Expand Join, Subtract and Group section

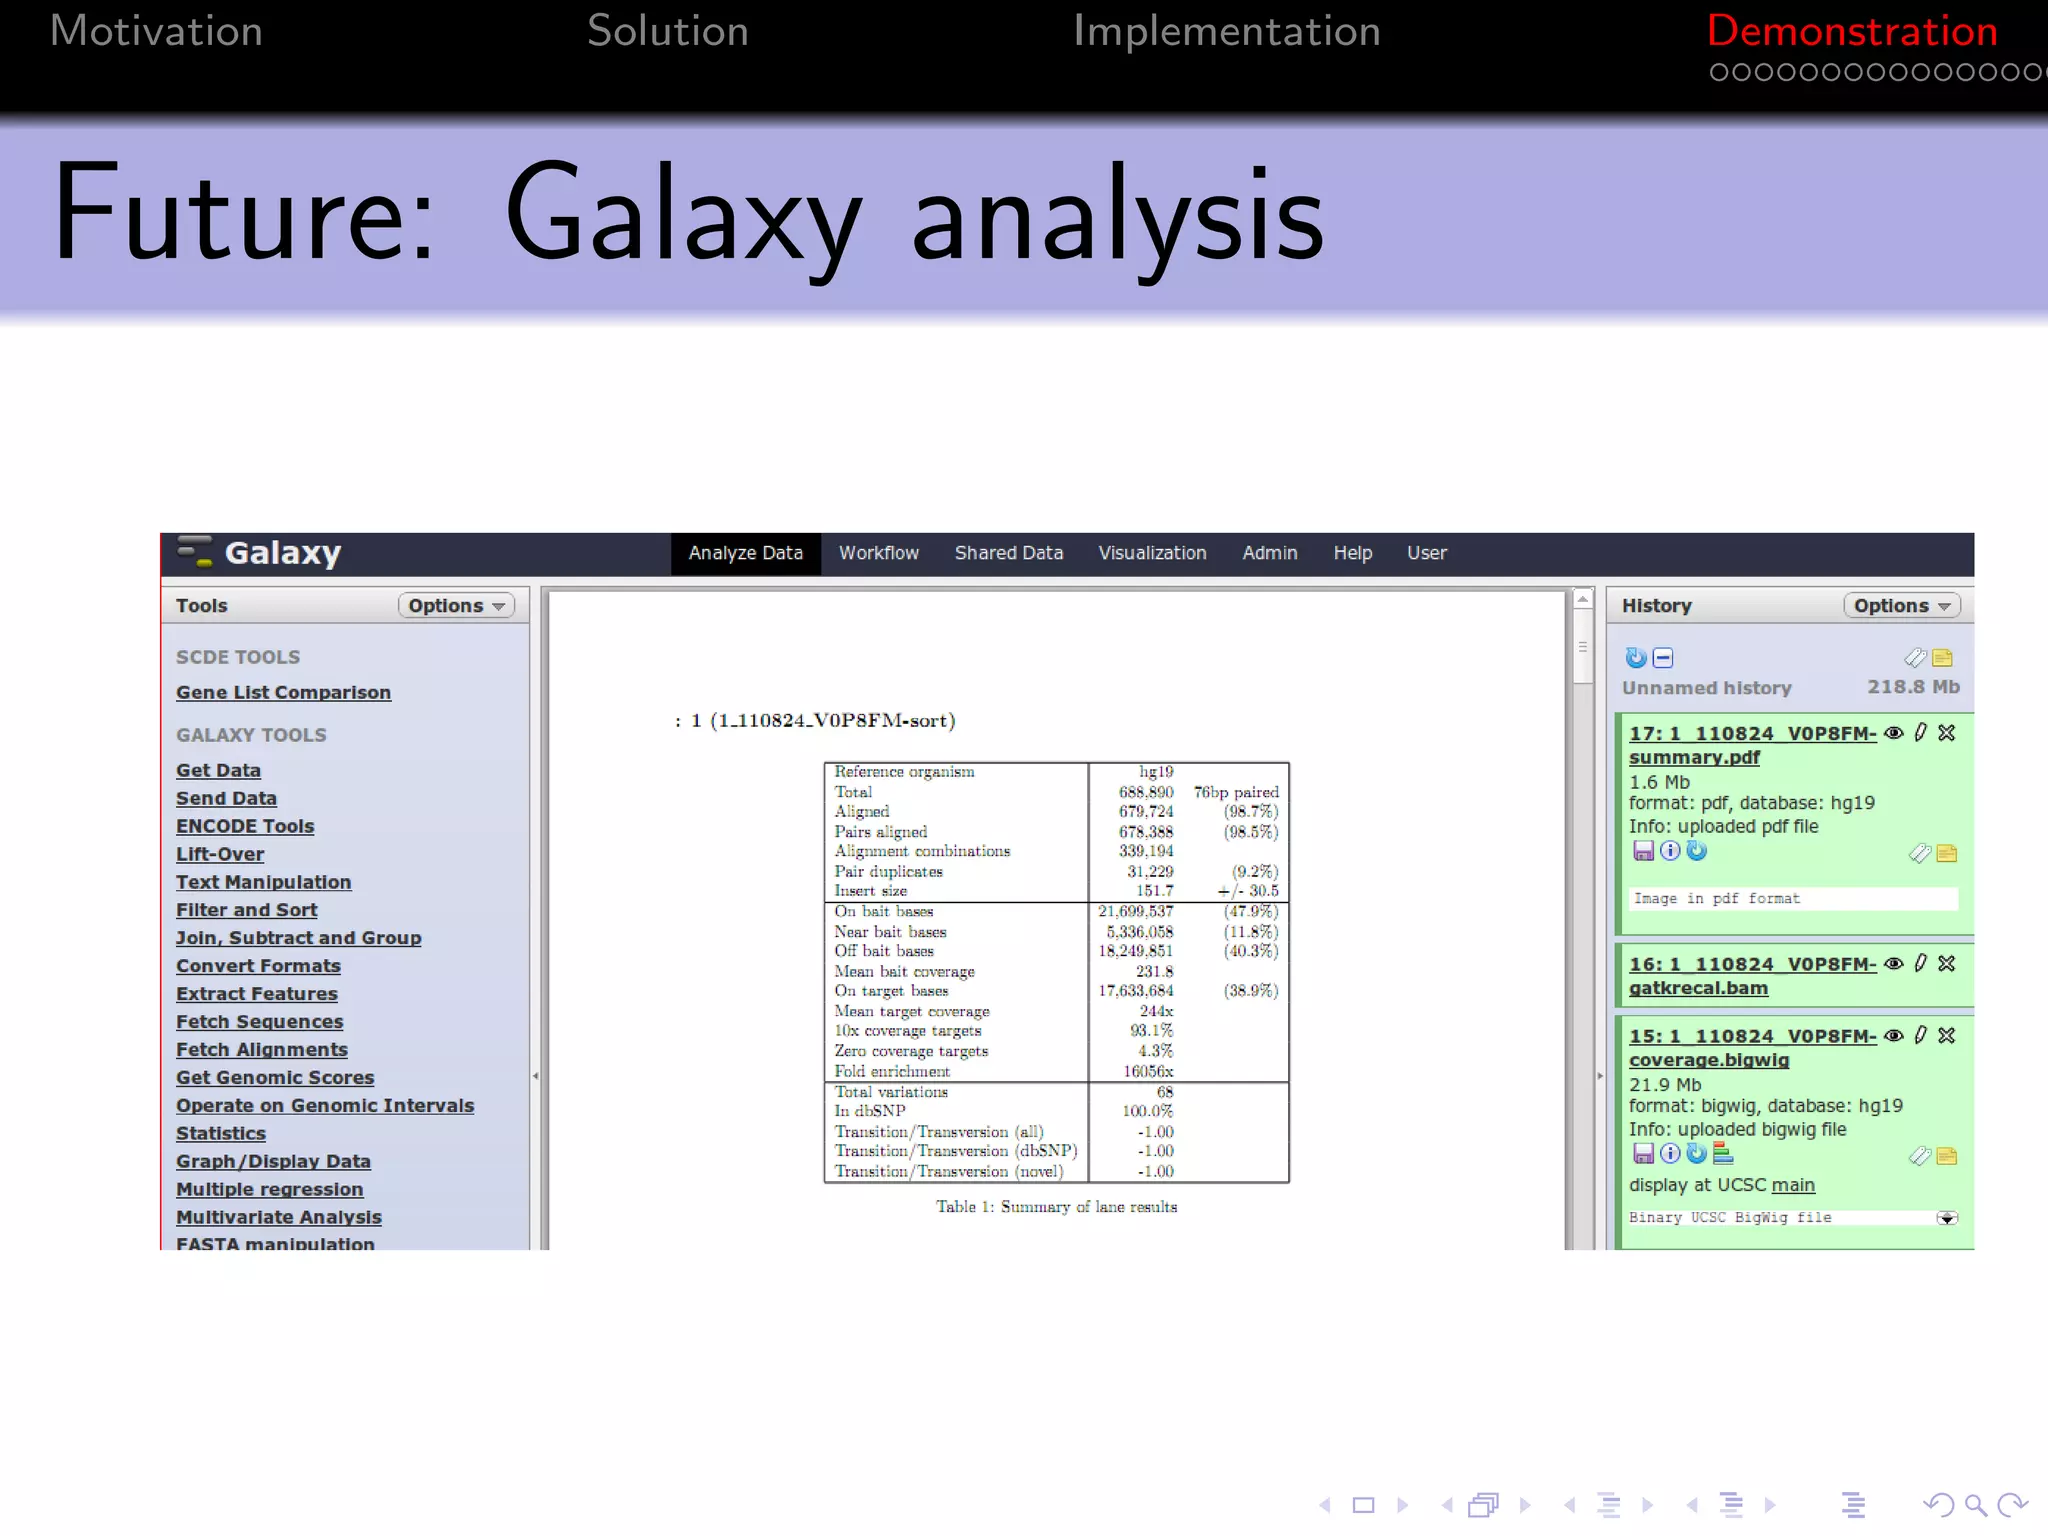299,938
